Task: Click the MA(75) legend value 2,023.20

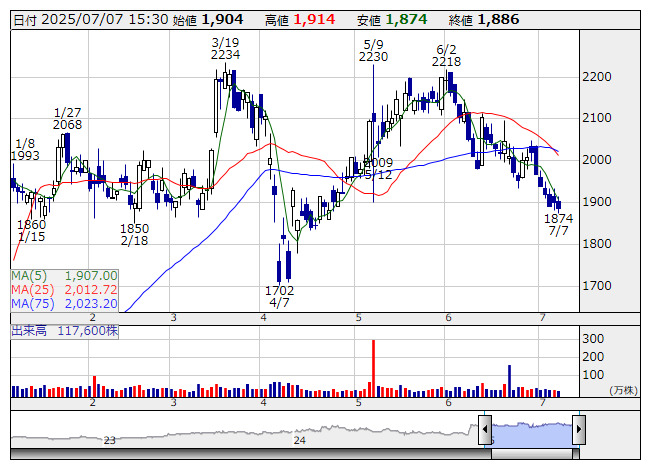Action: click(91, 304)
